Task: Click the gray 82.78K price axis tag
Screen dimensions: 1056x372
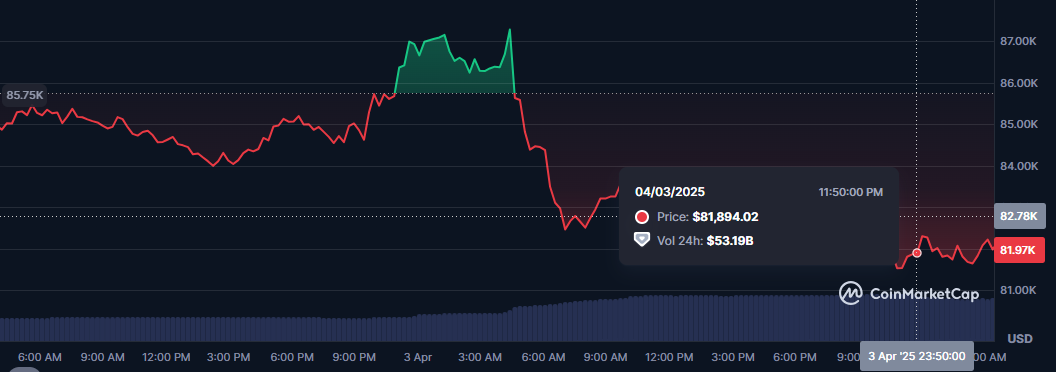Action: point(1019,216)
